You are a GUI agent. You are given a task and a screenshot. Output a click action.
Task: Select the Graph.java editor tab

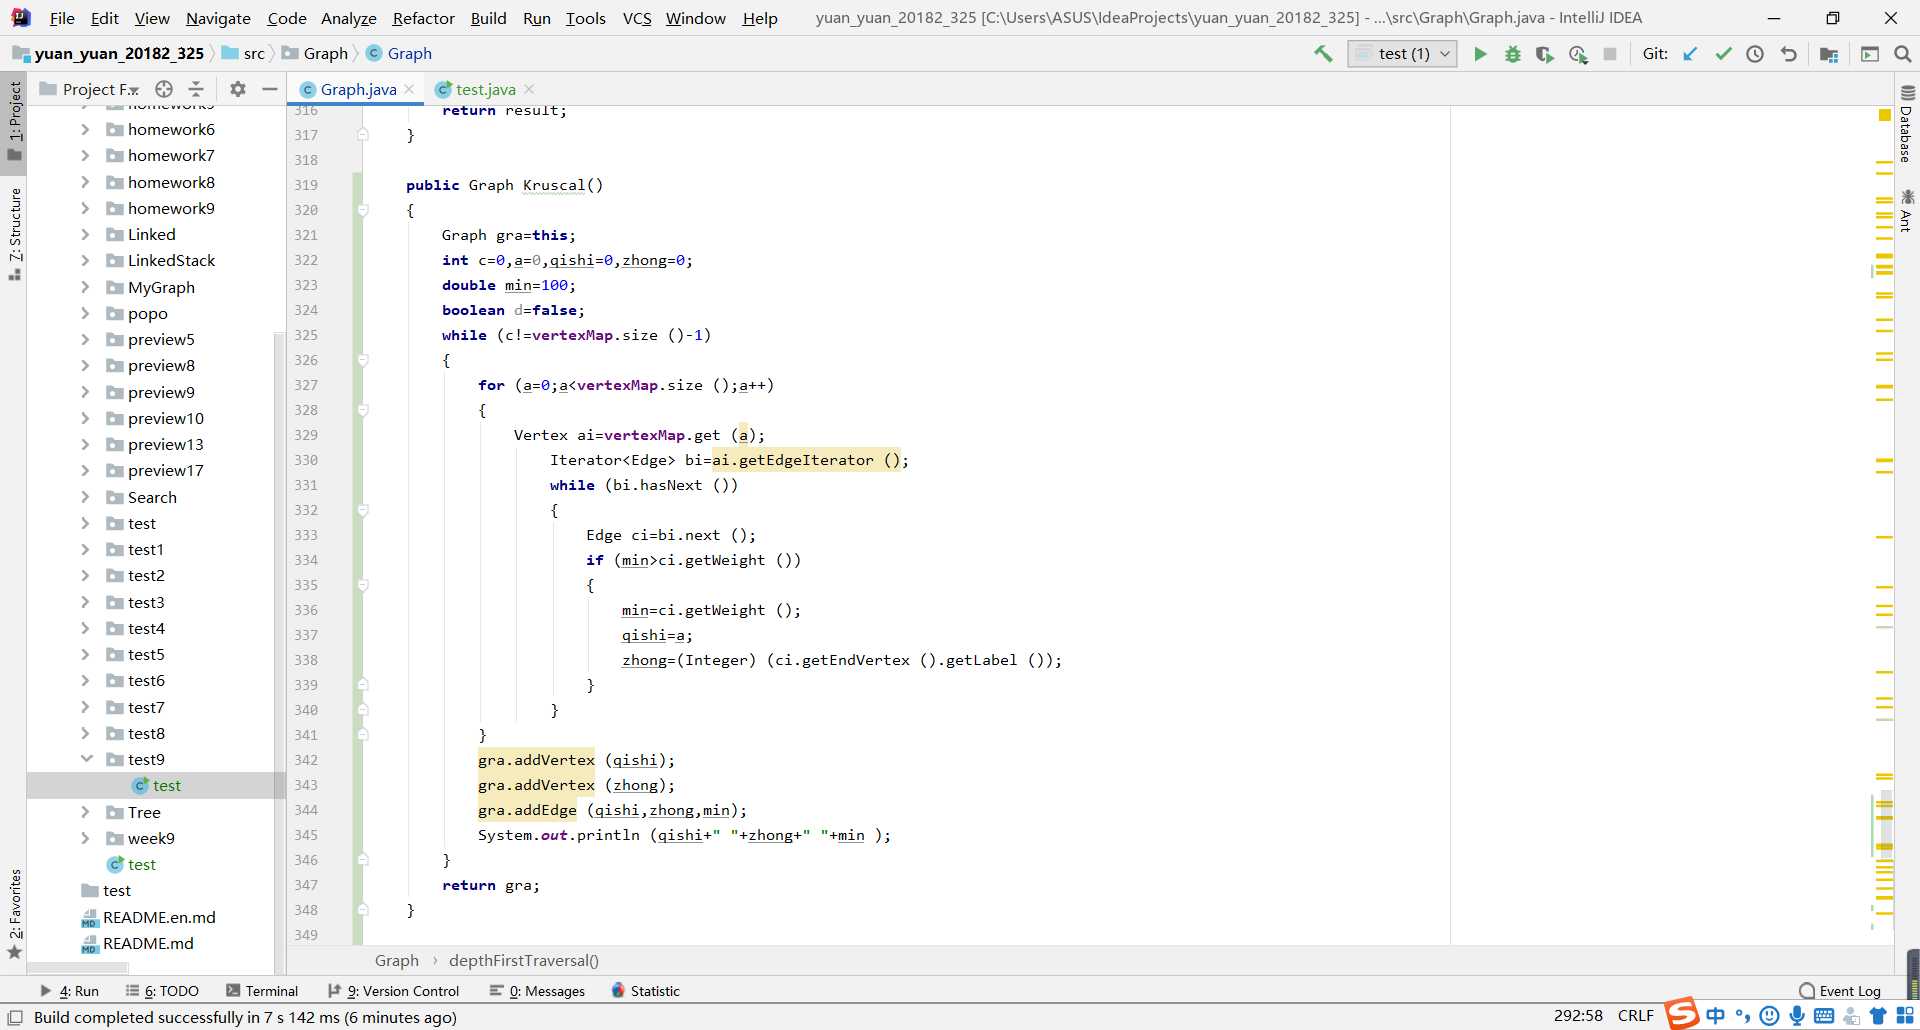[358, 89]
